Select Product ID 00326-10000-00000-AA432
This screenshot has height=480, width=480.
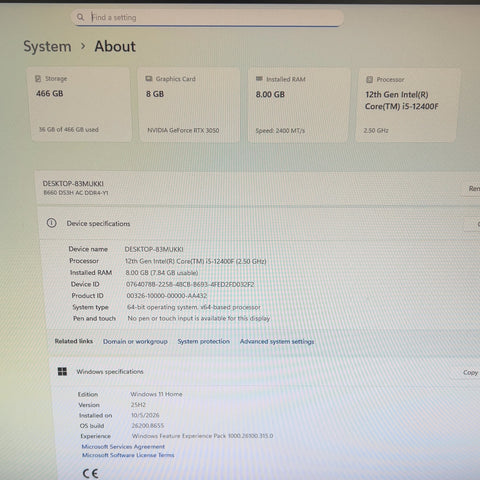[167, 296]
